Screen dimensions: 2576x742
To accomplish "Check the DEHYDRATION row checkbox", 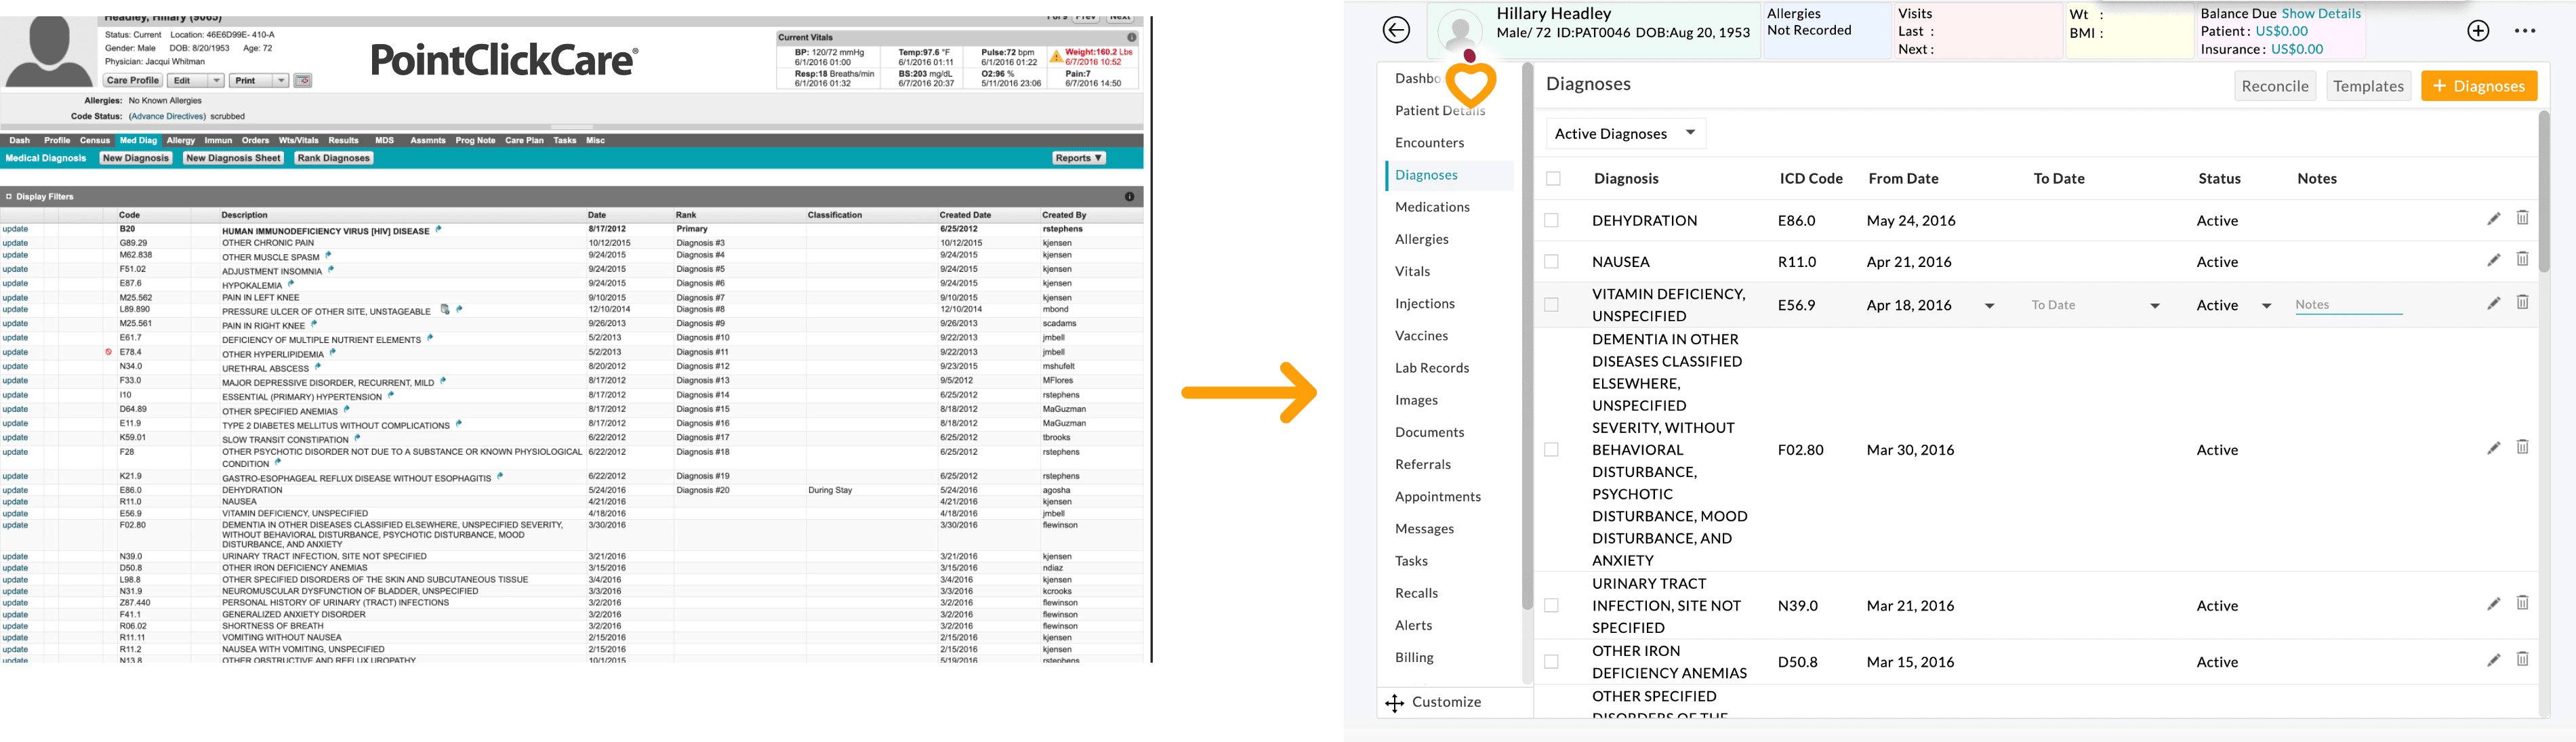I will [1551, 220].
